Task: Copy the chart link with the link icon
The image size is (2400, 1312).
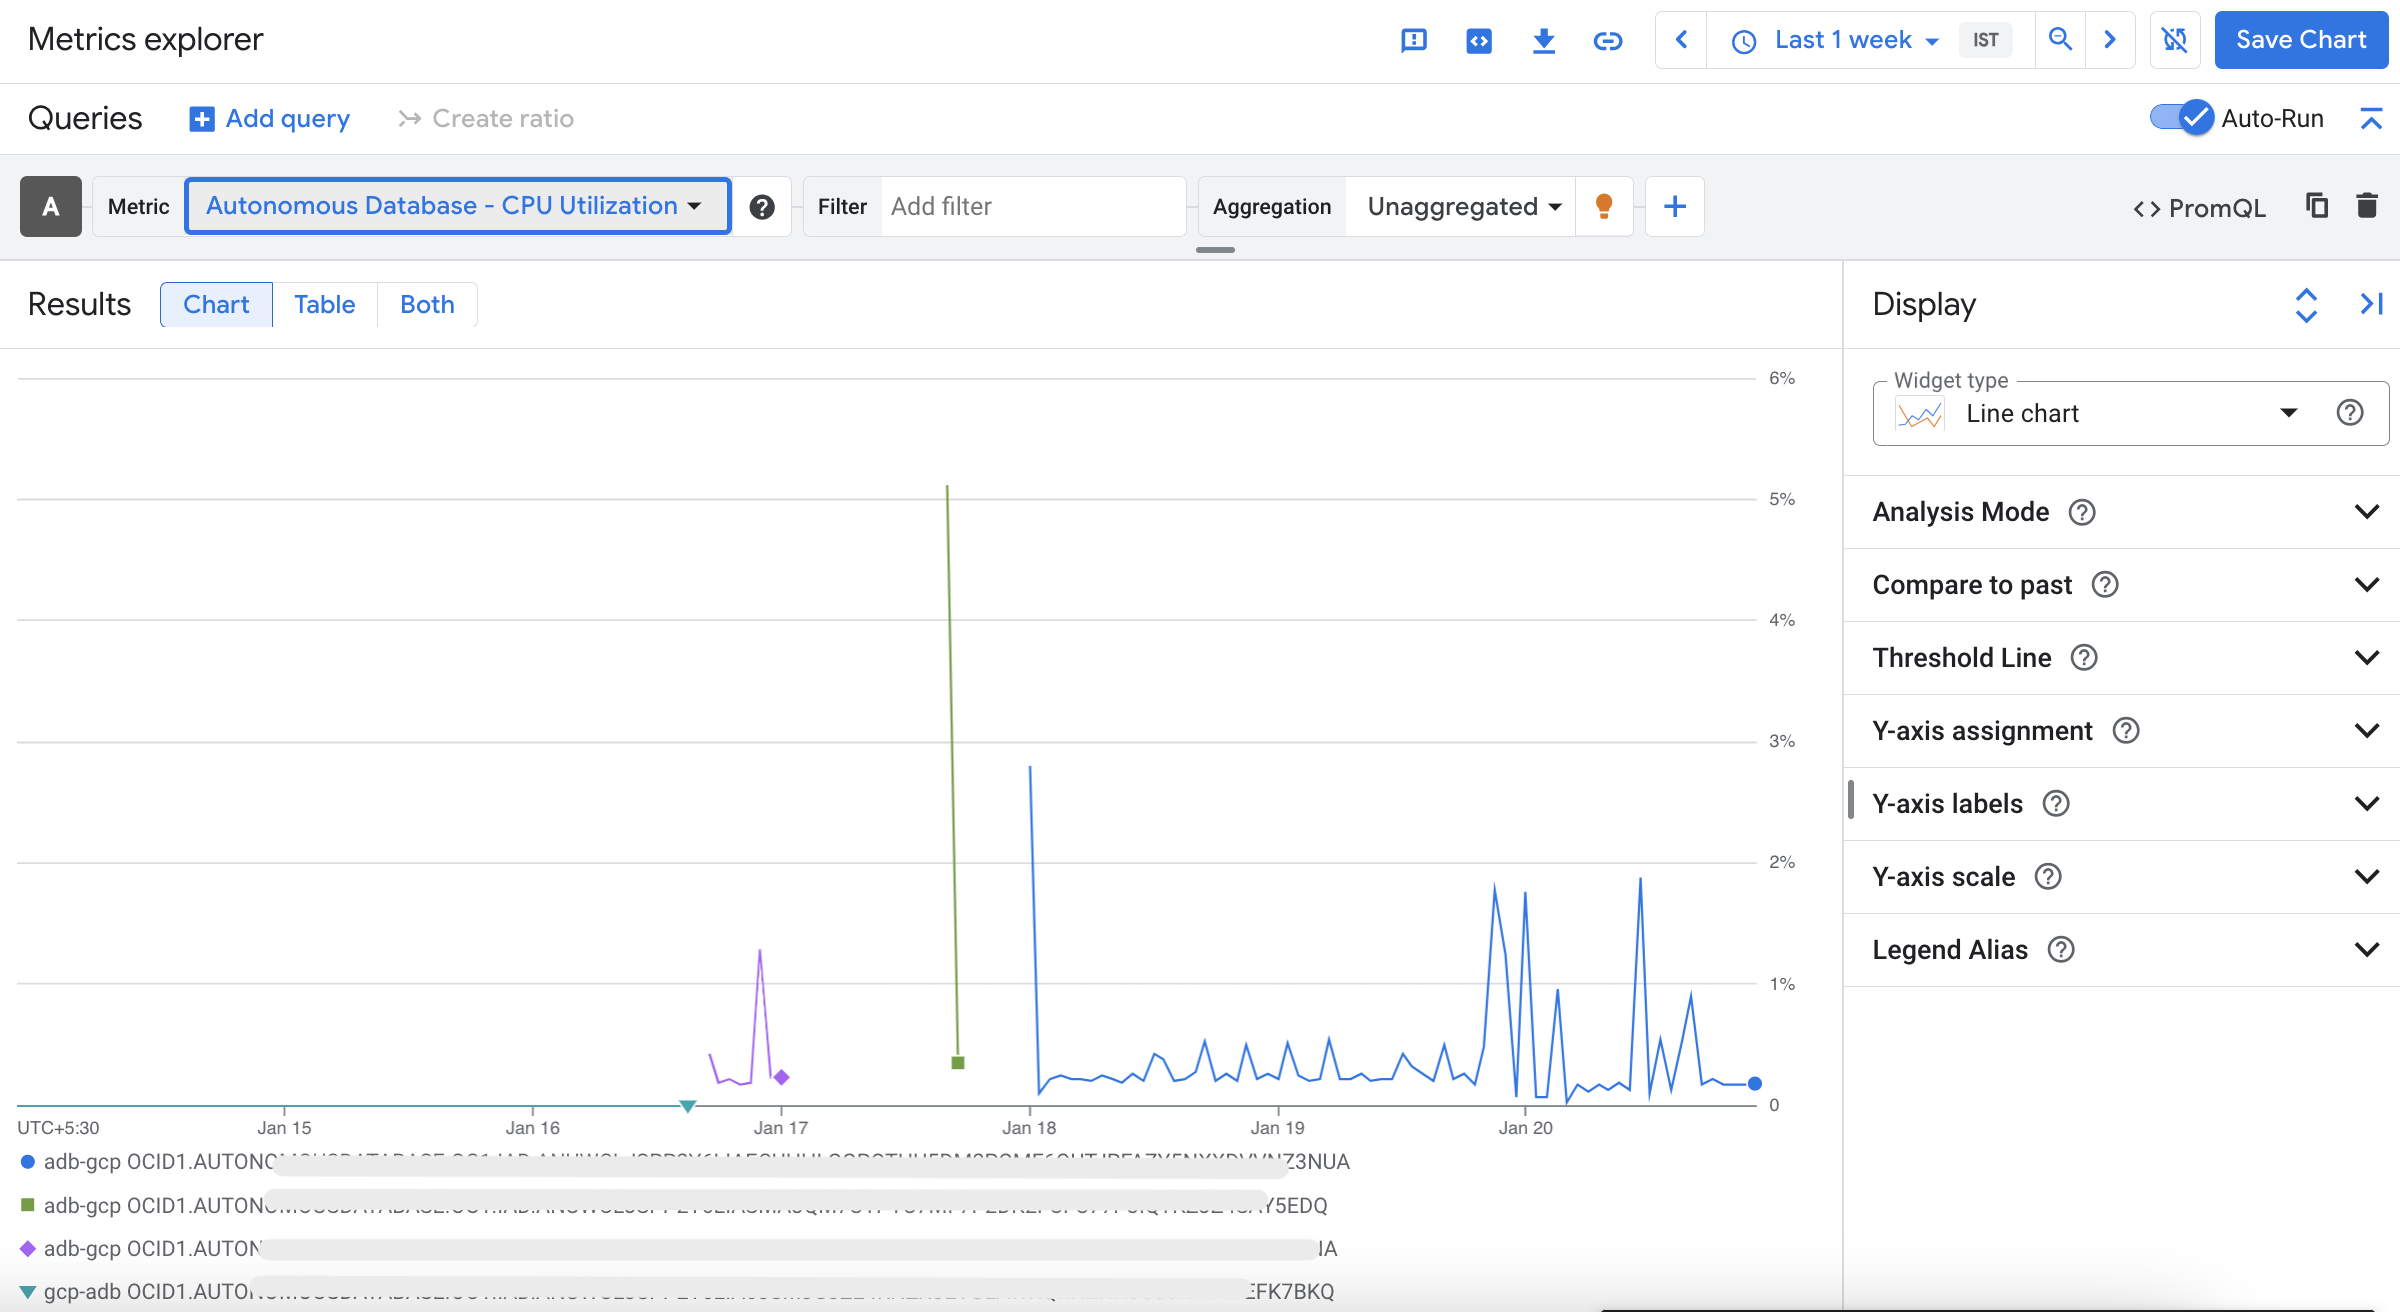Action: click(1607, 40)
